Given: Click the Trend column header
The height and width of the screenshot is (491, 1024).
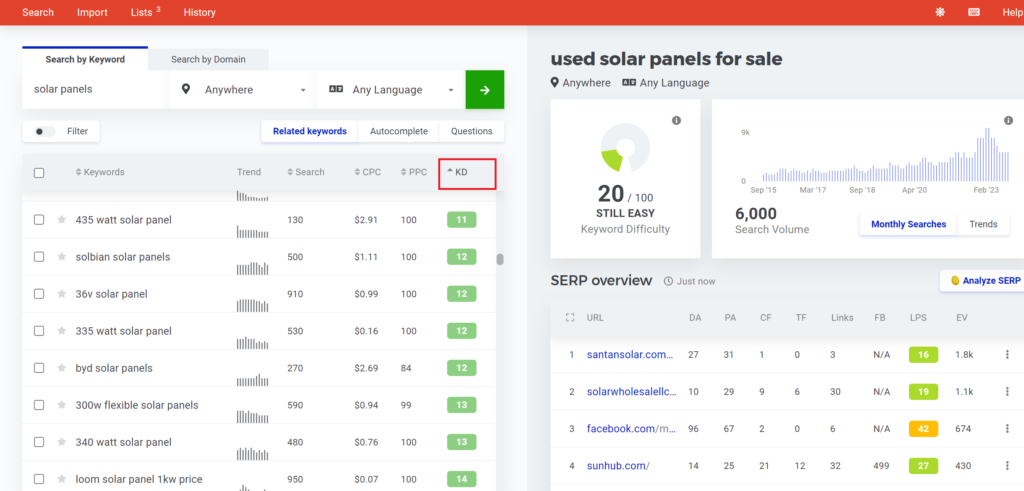Looking at the screenshot, I should [x=249, y=172].
